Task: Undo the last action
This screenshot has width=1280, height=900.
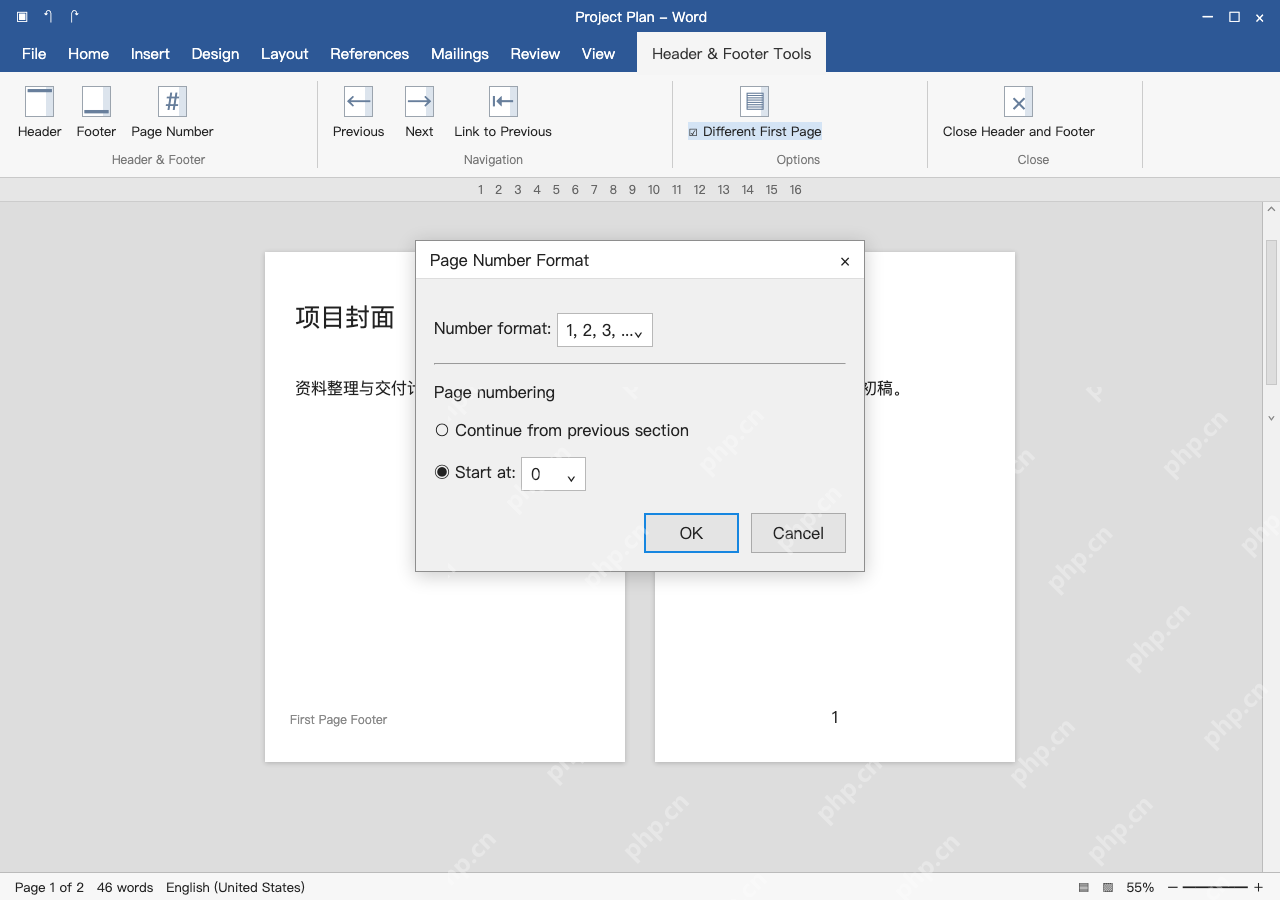Action: click(48, 17)
